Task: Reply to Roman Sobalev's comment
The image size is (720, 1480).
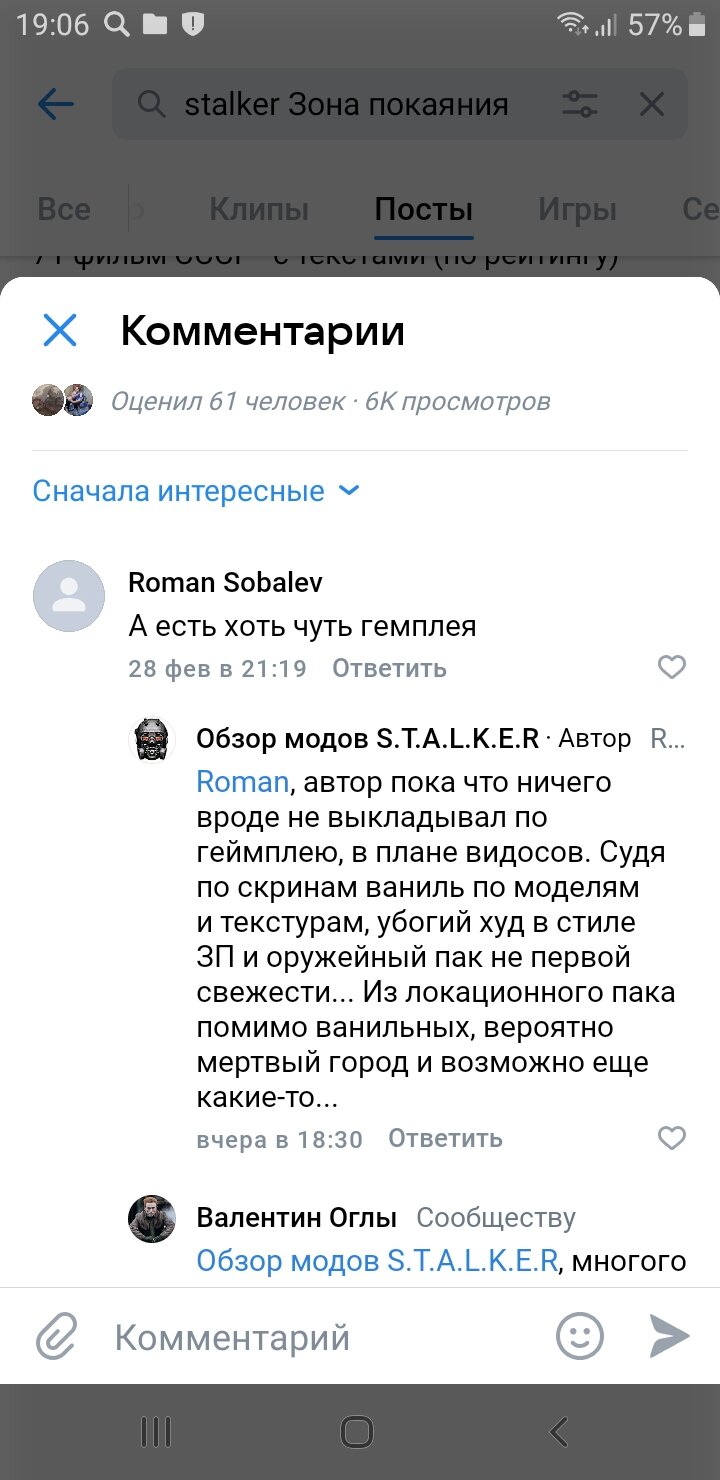Action: tap(389, 668)
